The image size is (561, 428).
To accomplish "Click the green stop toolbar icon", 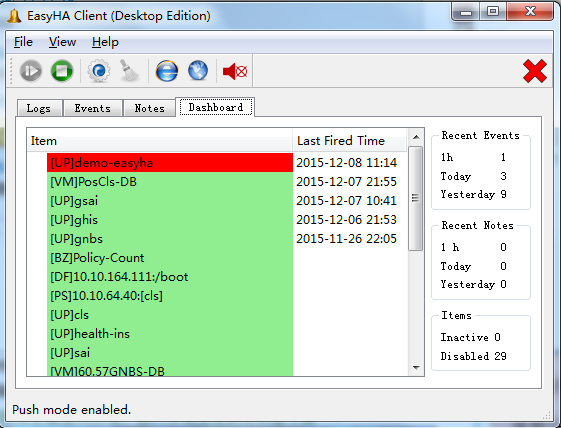I will pos(62,70).
